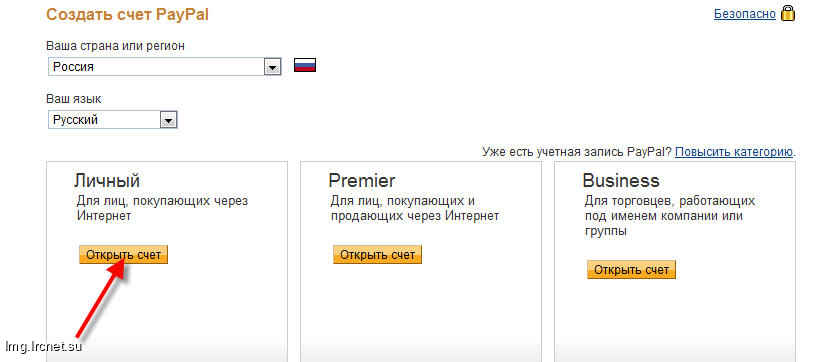Click the img.lrcnet.su watermark text
The height and width of the screenshot is (362, 840).
click(x=43, y=346)
